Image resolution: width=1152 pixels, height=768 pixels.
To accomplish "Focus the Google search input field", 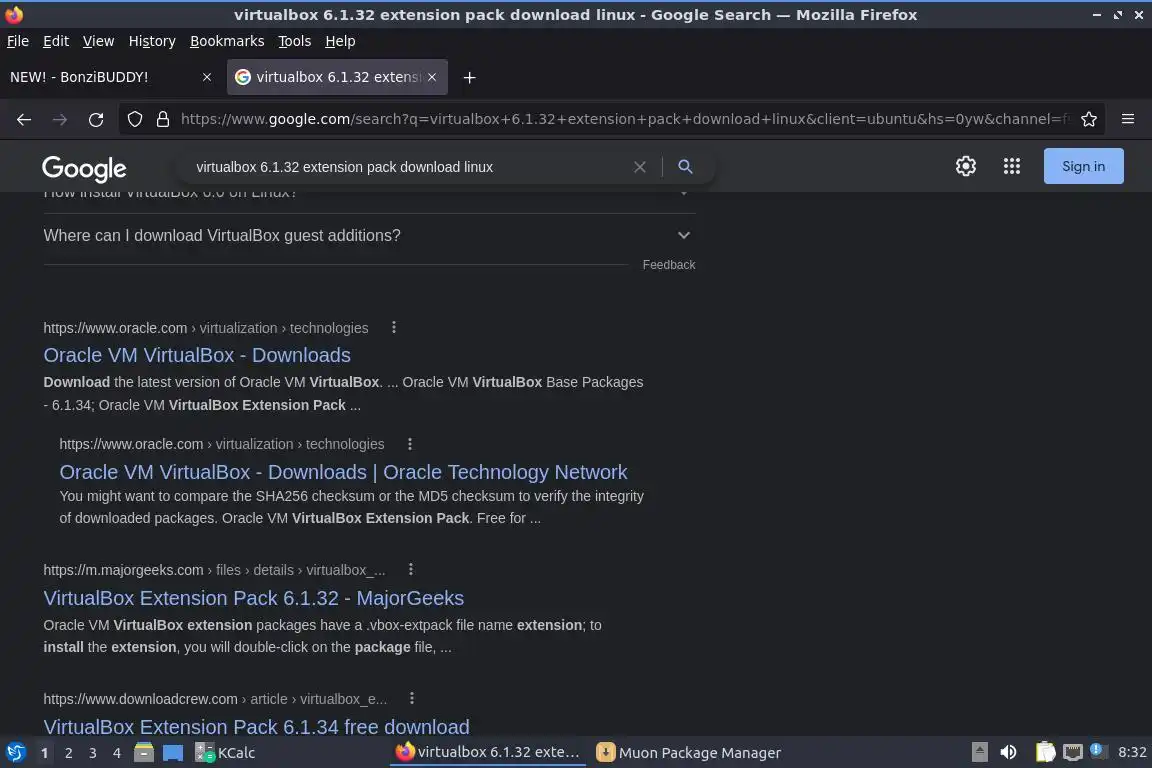I will click(x=408, y=167).
